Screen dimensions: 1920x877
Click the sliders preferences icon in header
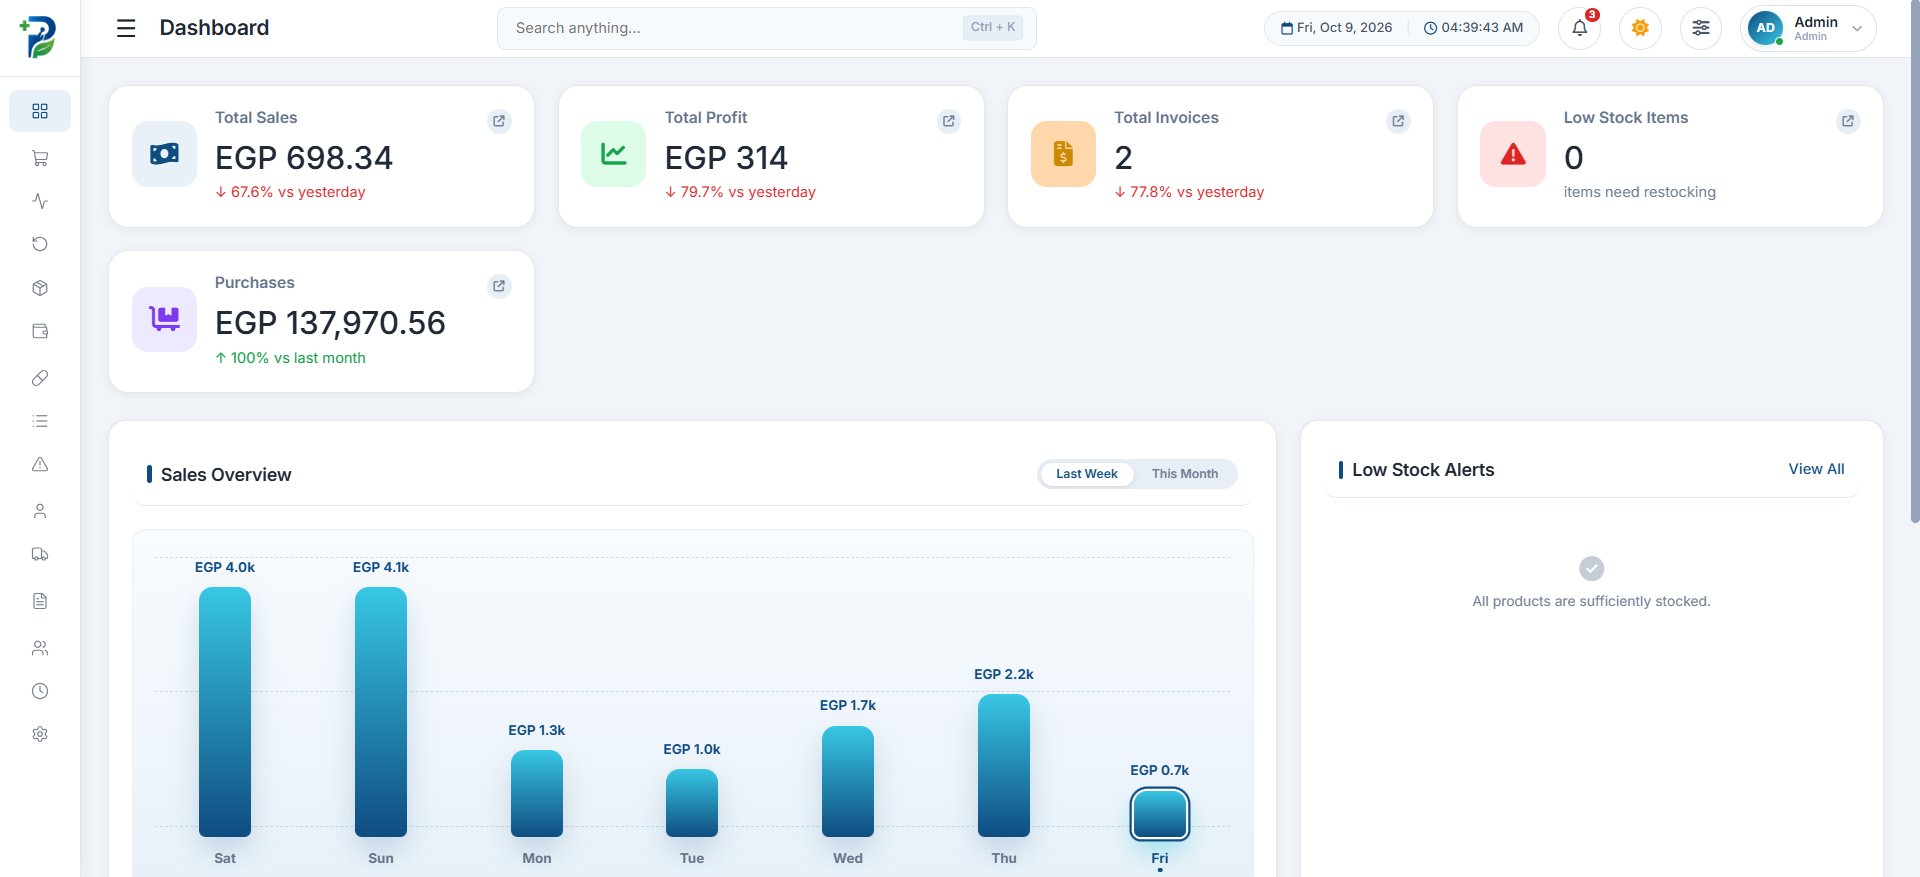click(1701, 28)
